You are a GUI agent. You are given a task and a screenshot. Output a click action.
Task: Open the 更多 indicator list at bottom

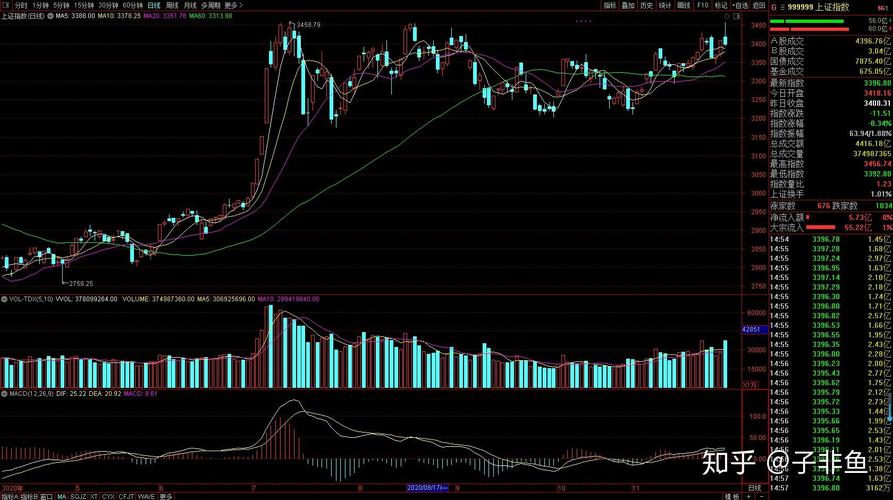(x=166, y=496)
